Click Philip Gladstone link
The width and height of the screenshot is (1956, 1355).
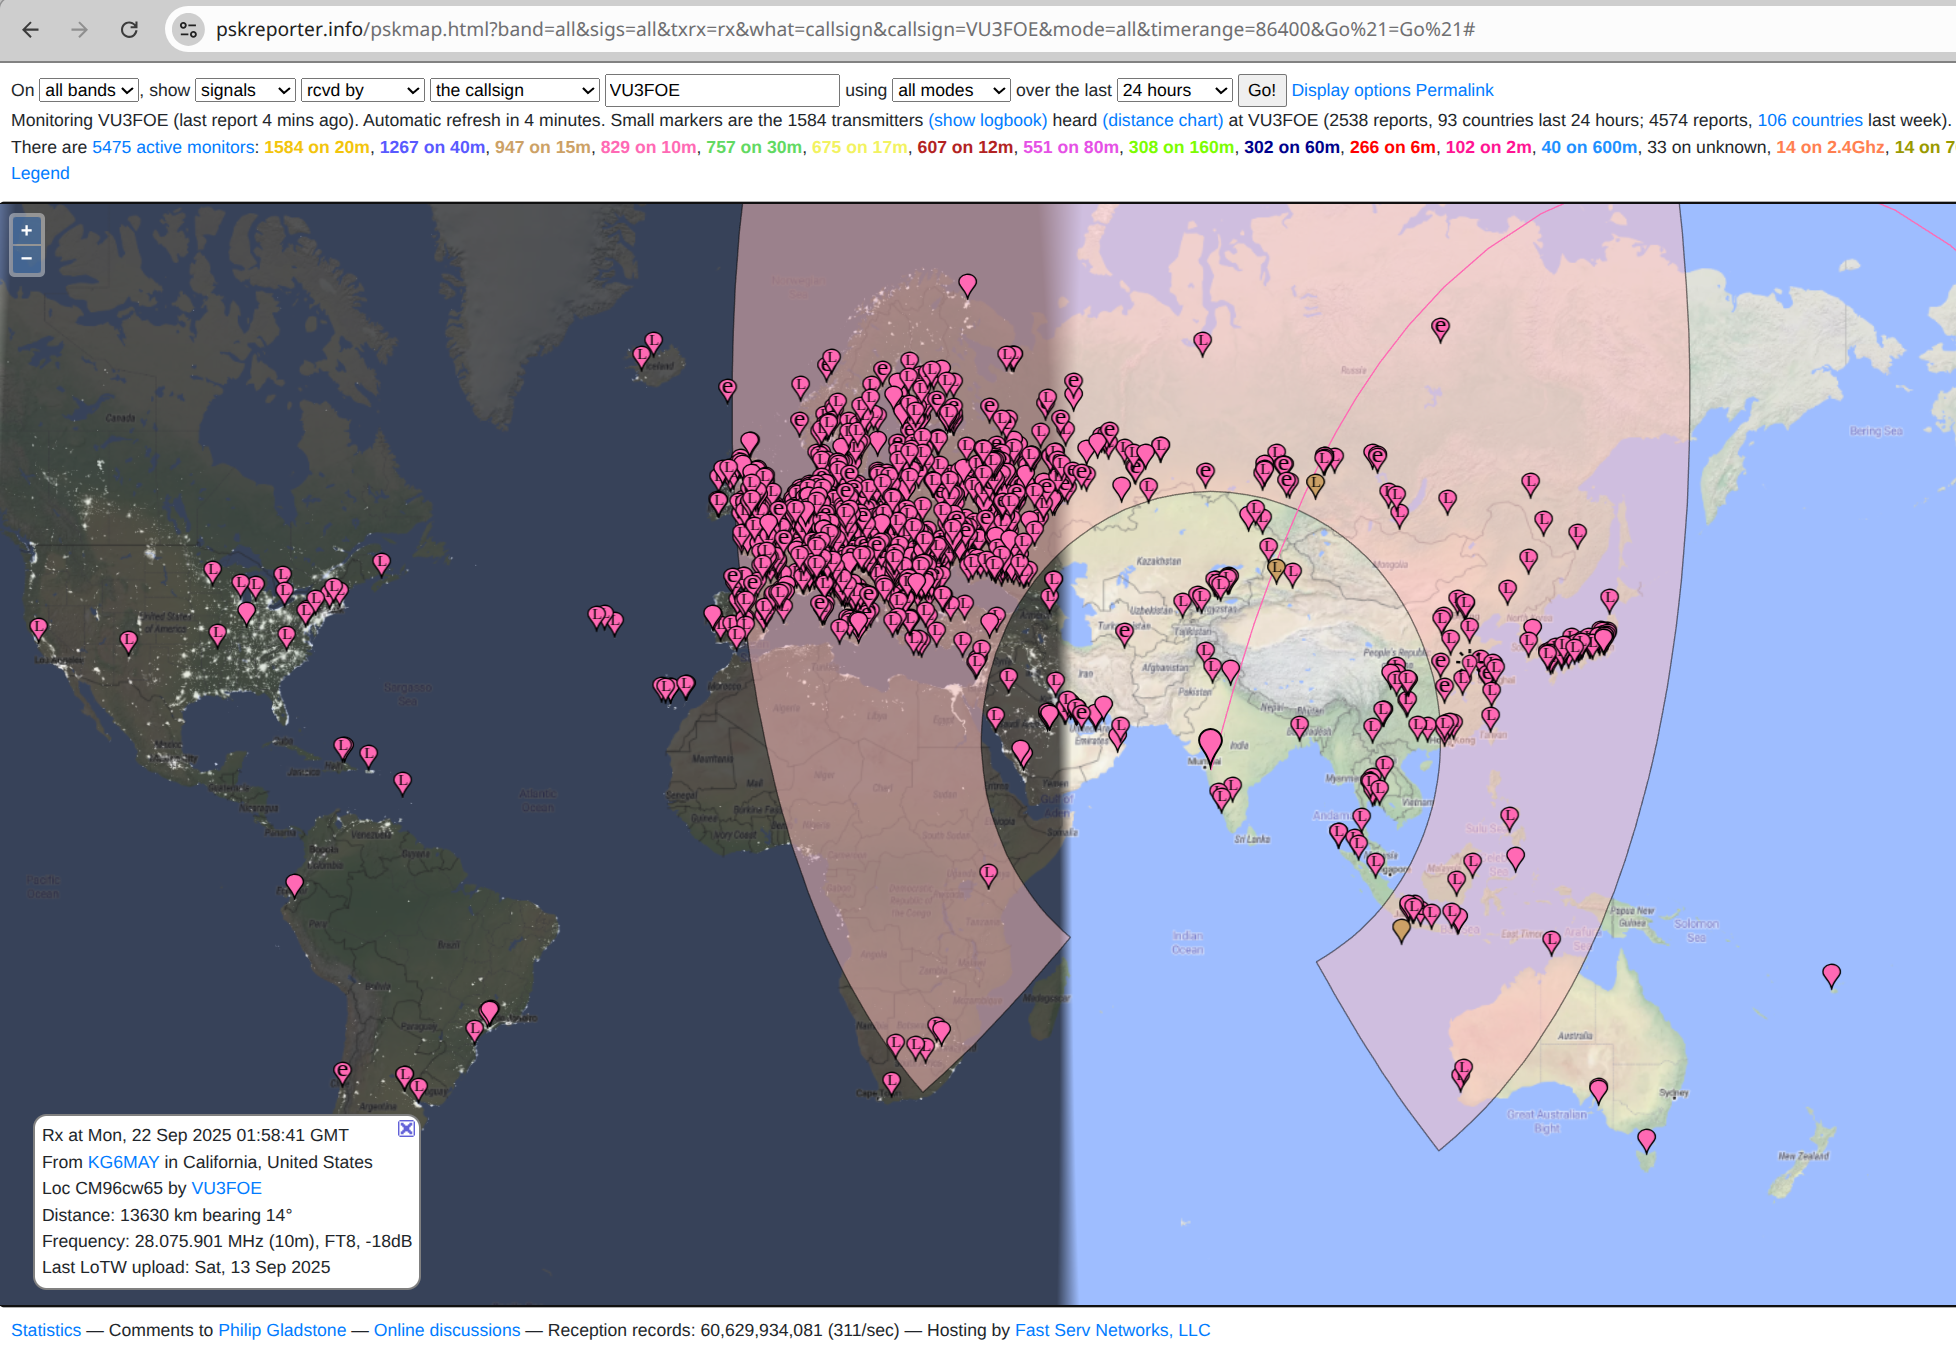pos(282,1330)
